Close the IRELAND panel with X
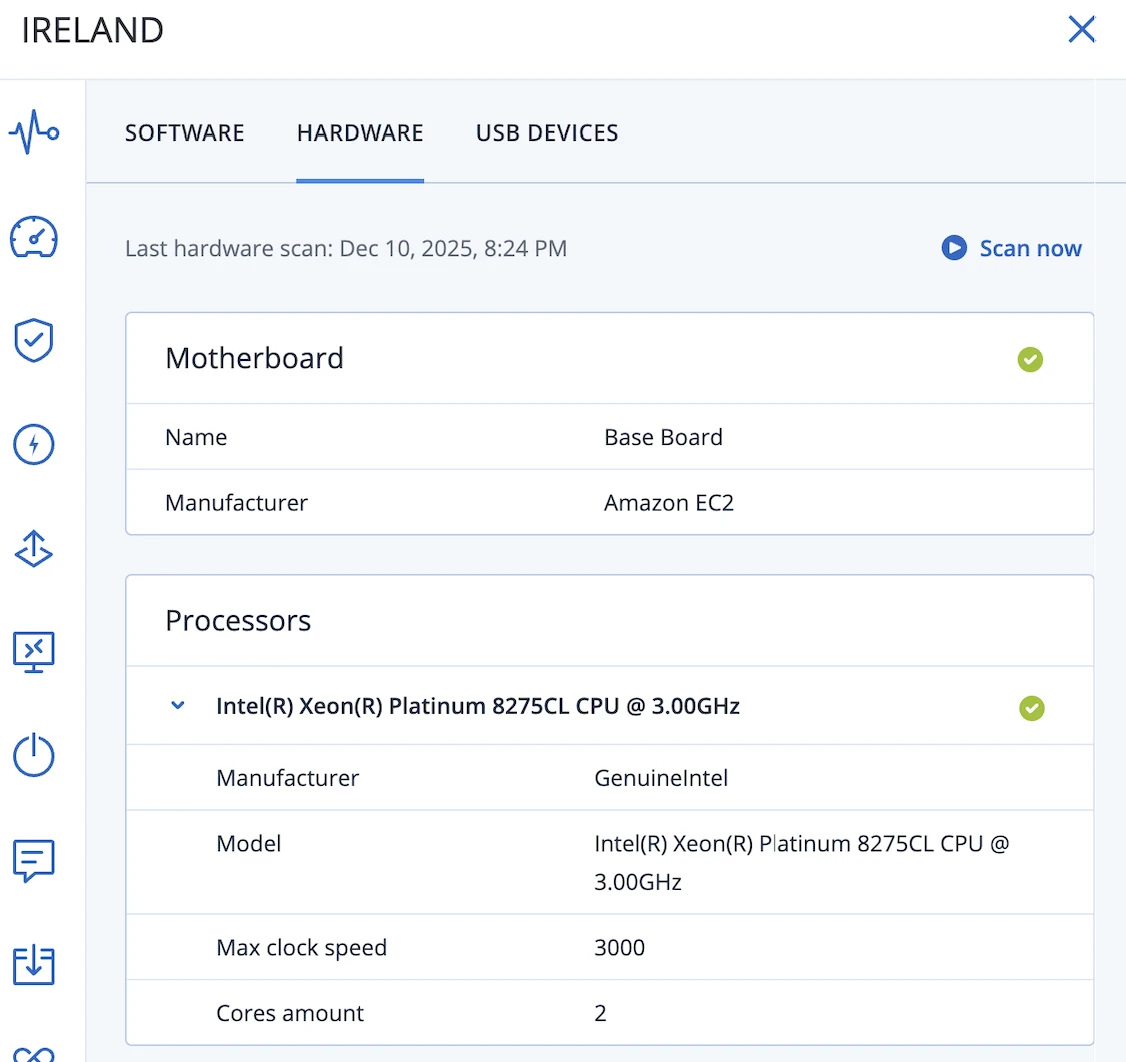Viewport: 1126px width, 1062px height. coord(1081,29)
